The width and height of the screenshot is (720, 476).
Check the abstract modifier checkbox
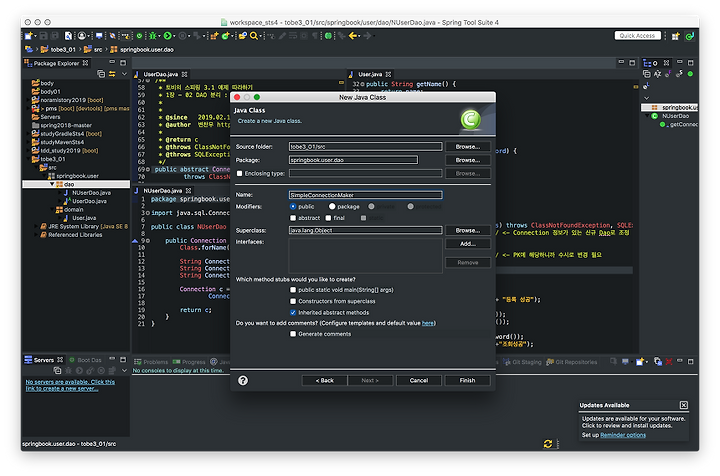click(x=293, y=218)
